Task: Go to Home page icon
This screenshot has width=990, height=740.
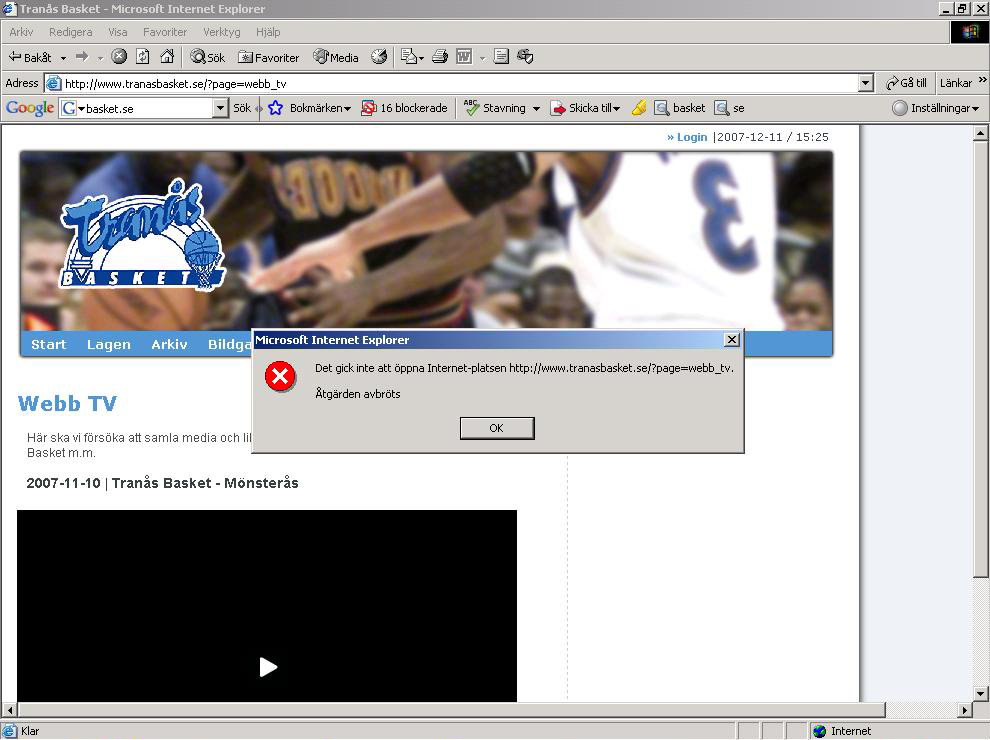Action: pos(167,57)
